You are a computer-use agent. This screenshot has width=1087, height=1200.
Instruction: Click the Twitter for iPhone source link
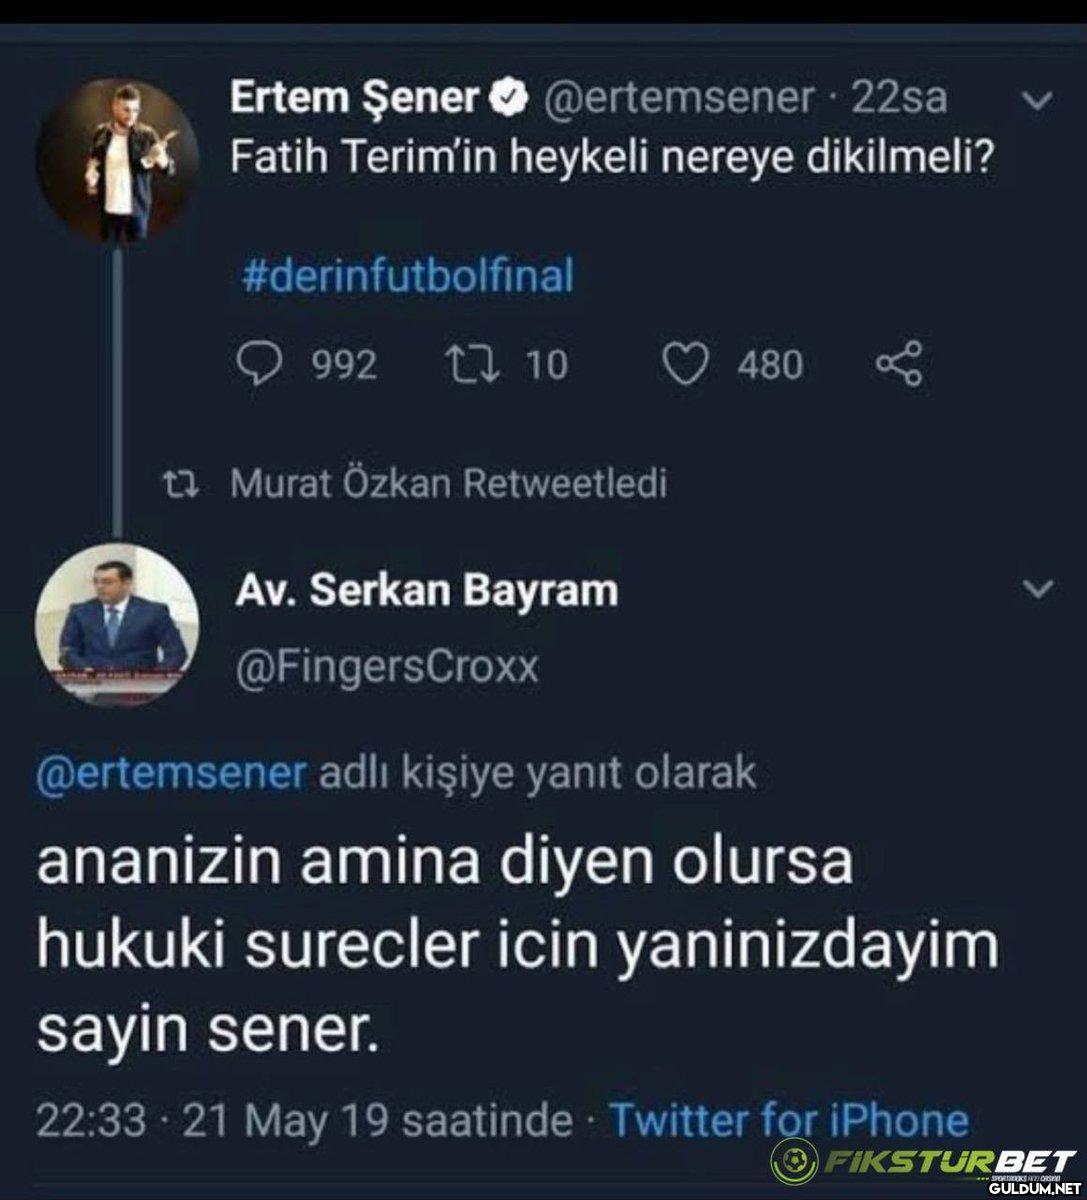coord(788,1120)
